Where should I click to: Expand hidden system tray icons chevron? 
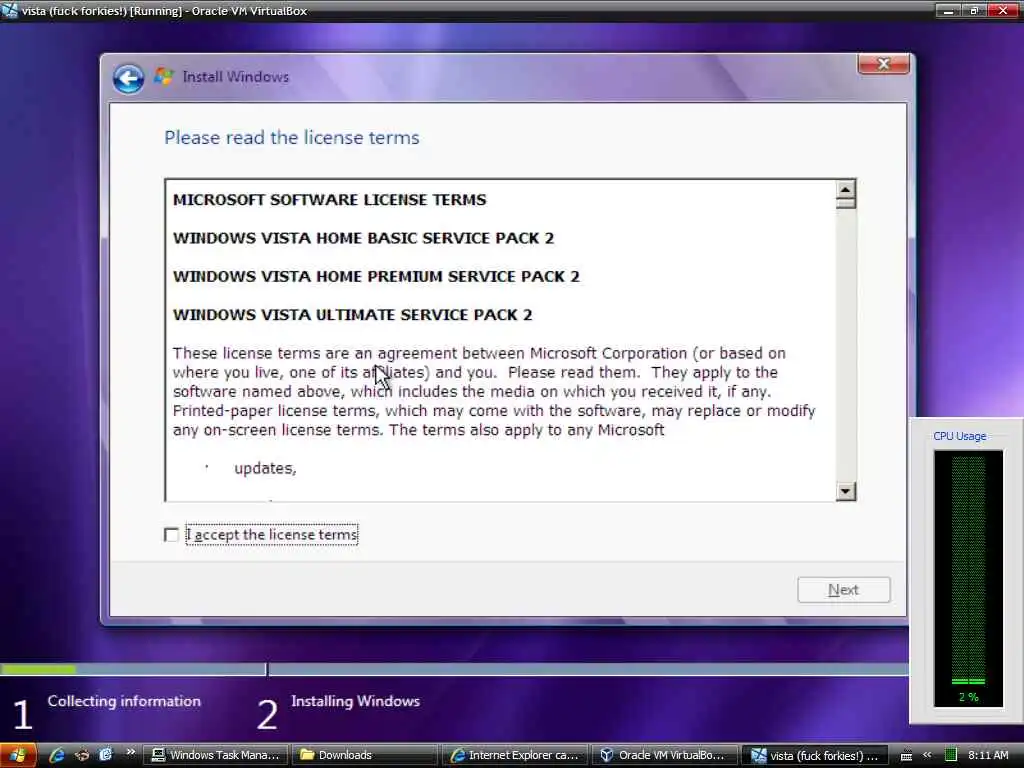point(927,755)
